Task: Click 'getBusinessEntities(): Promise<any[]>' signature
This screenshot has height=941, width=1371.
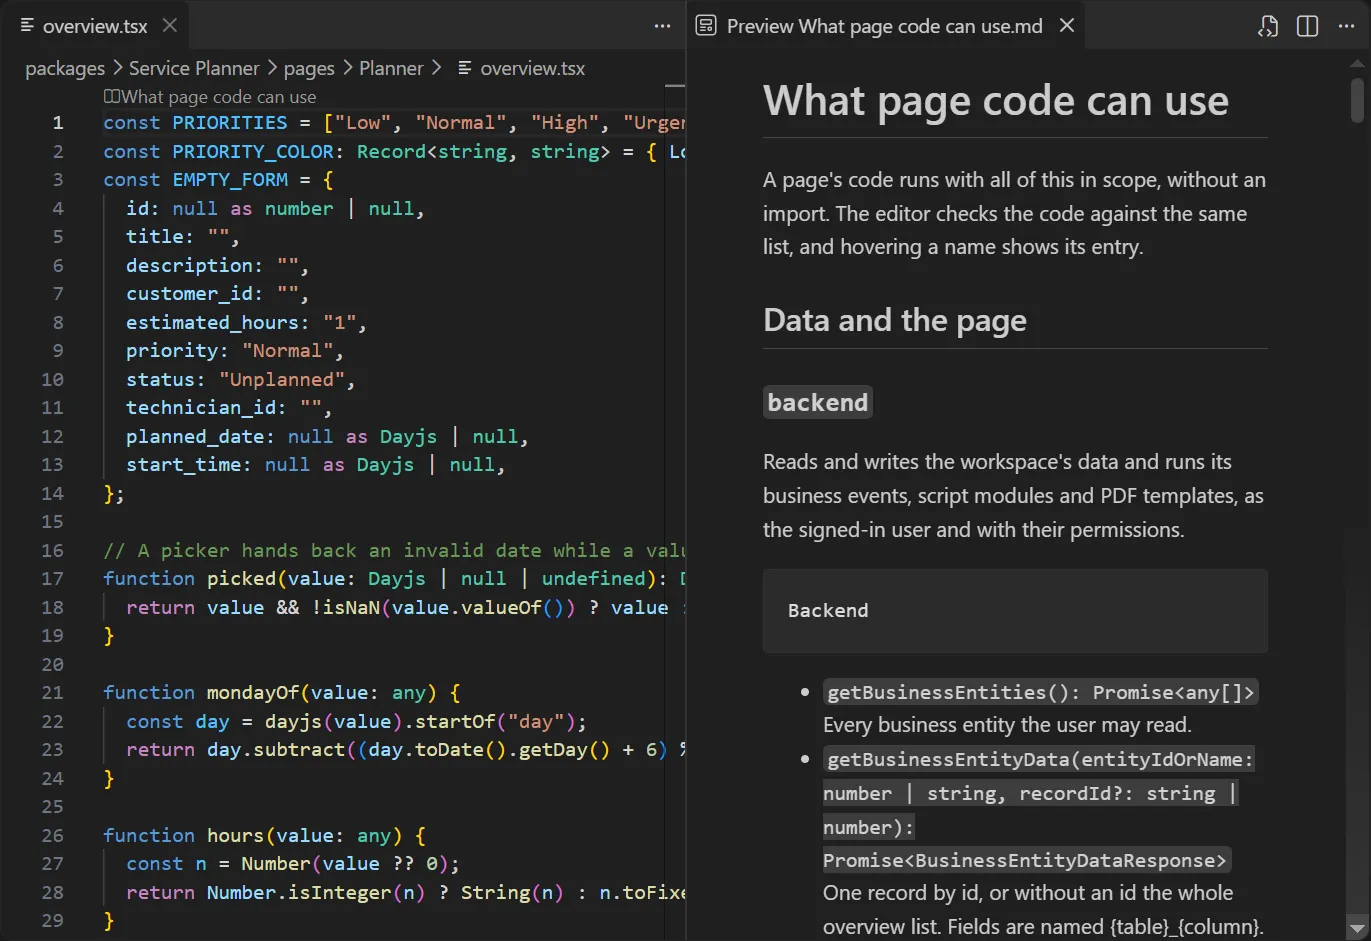Action: pyautogui.click(x=1040, y=692)
